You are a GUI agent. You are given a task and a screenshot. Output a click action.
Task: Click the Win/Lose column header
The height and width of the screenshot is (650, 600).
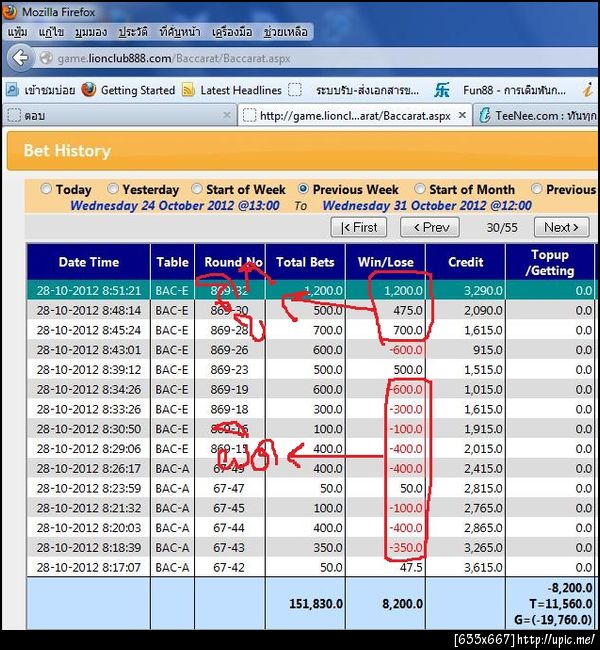(x=386, y=262)
